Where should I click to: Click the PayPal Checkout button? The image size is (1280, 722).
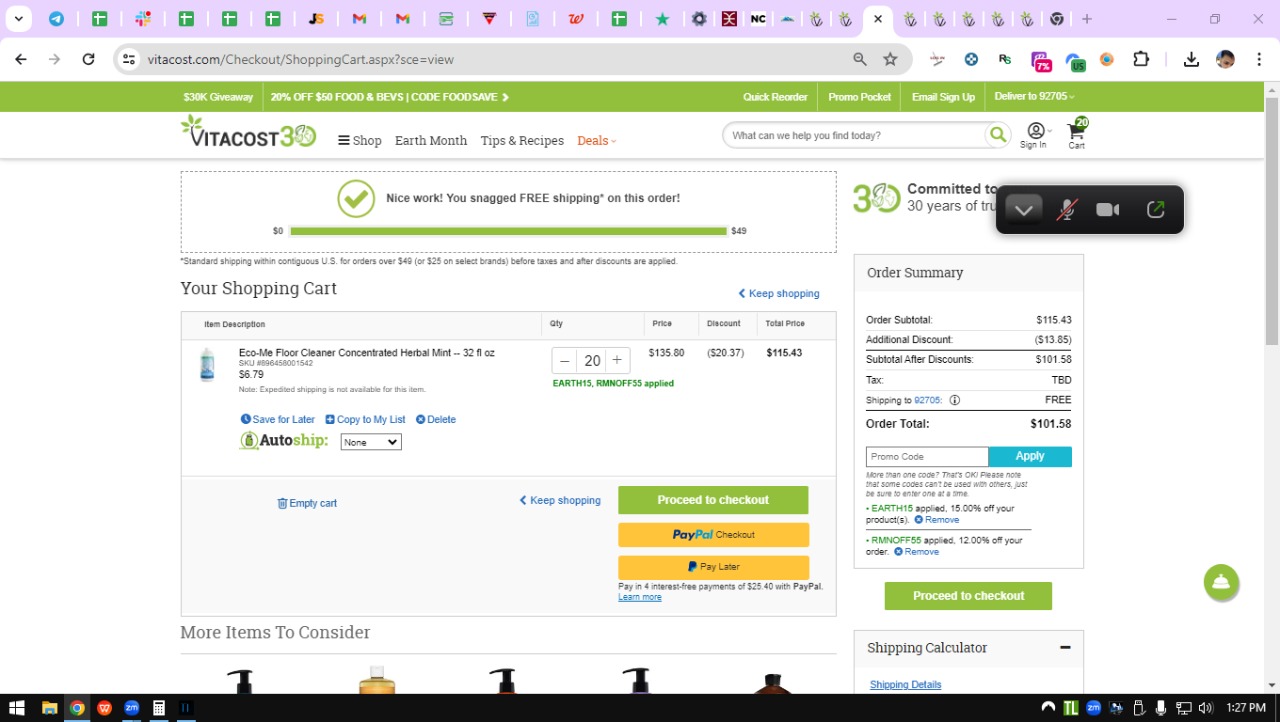(x=713, y=535)
